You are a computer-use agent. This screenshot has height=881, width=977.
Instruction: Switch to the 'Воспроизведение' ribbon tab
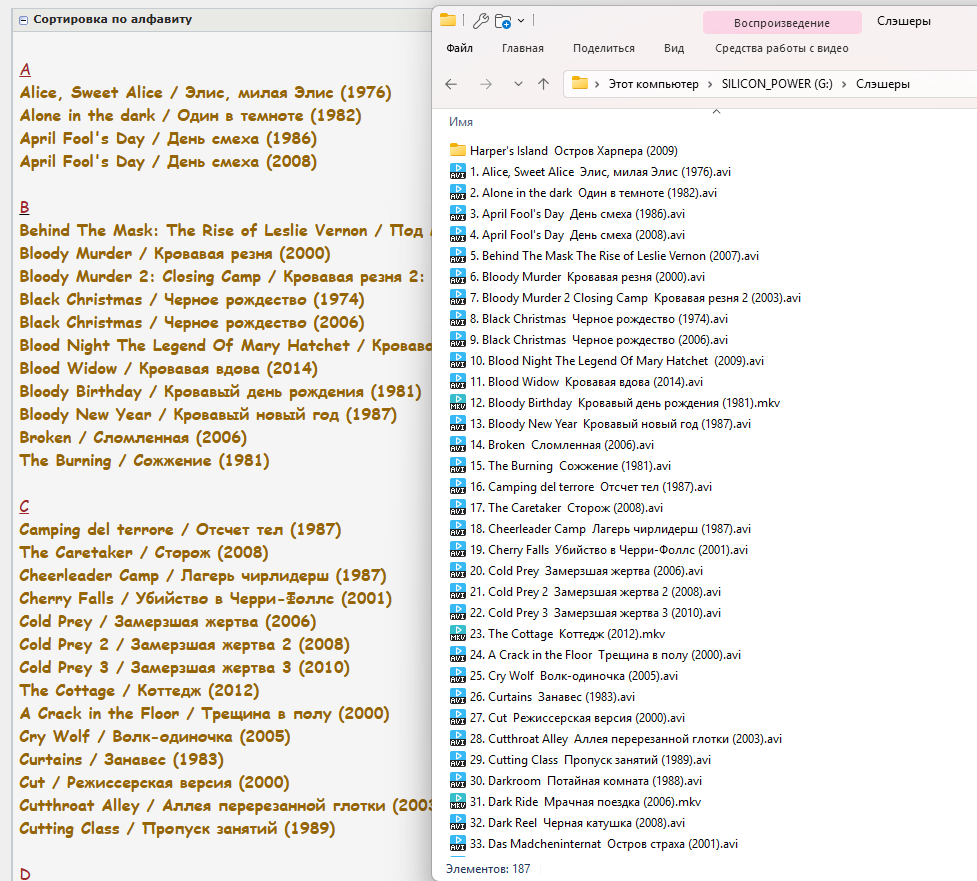pyautogui.click(x=781, y=23)
